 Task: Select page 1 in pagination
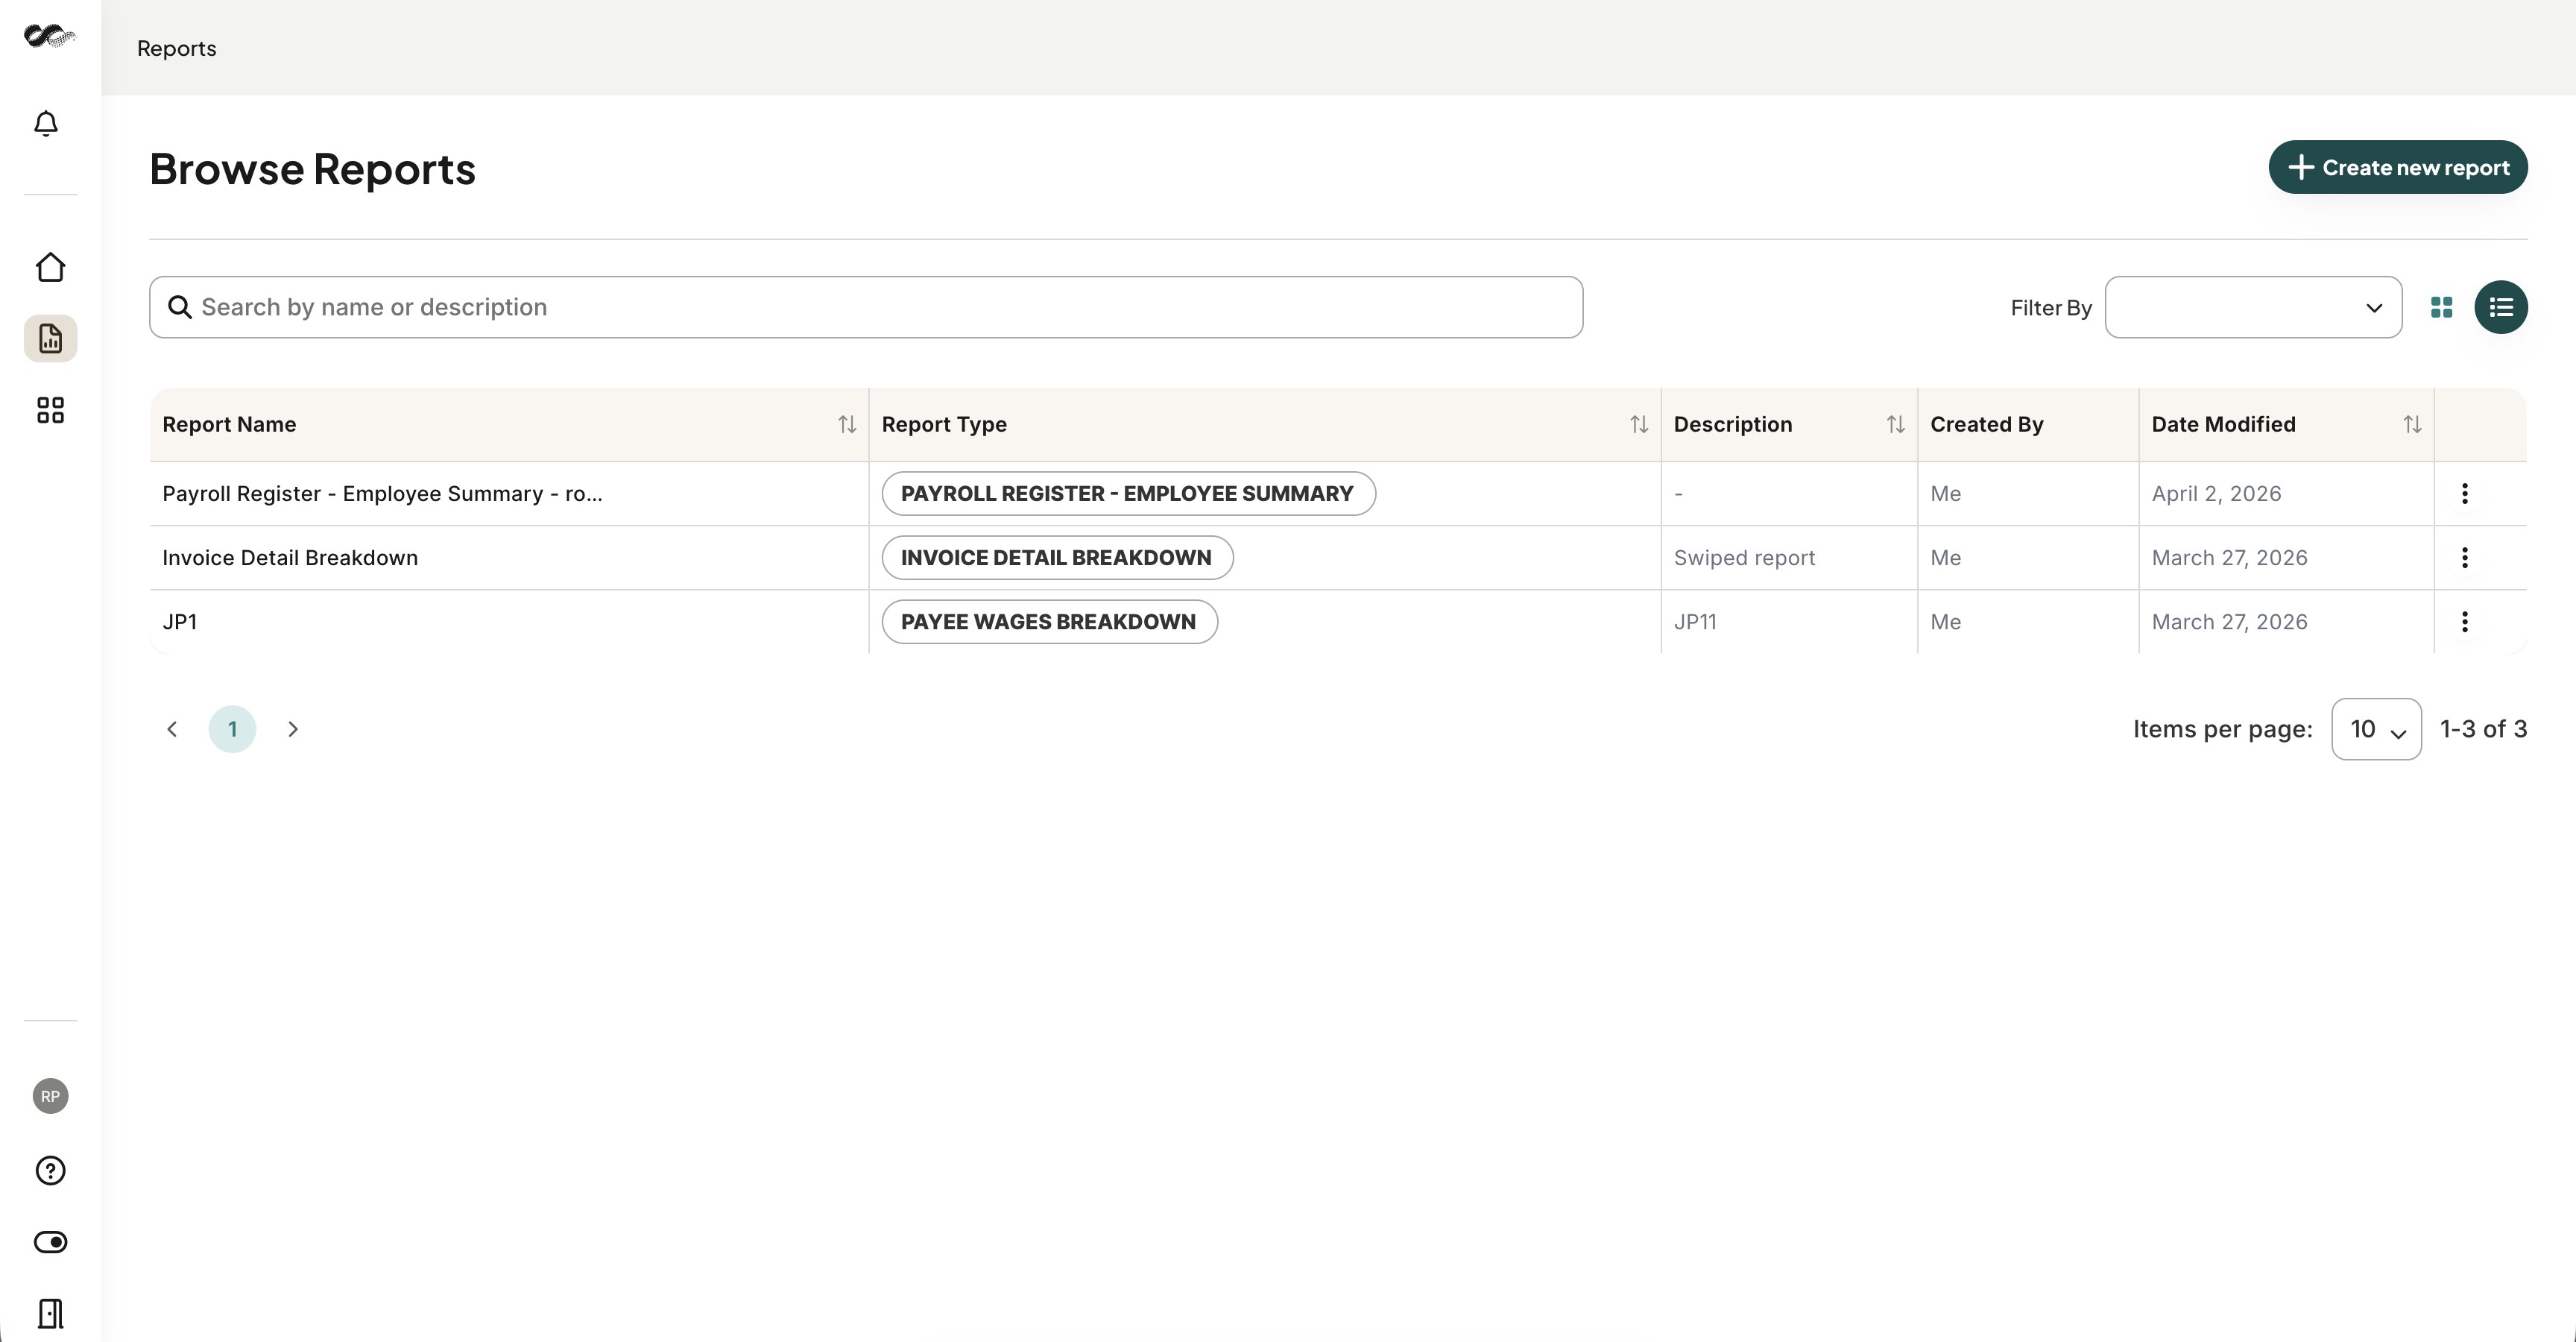pyautogui.click(x=232, y=729)
